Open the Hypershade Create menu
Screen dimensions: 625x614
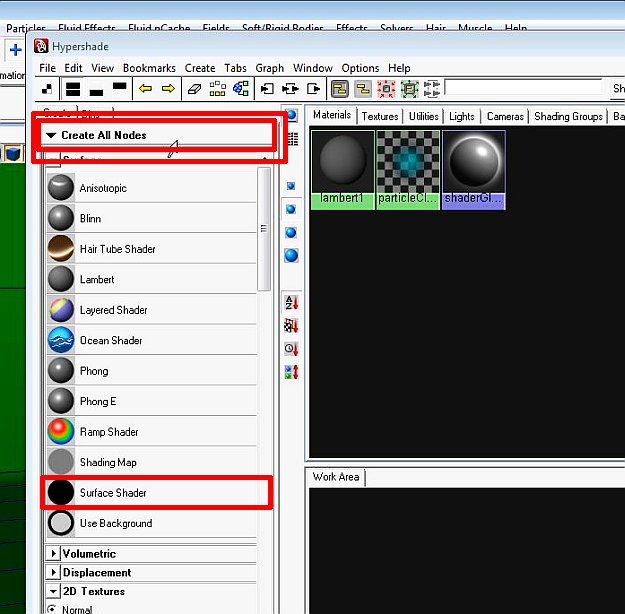200,68
